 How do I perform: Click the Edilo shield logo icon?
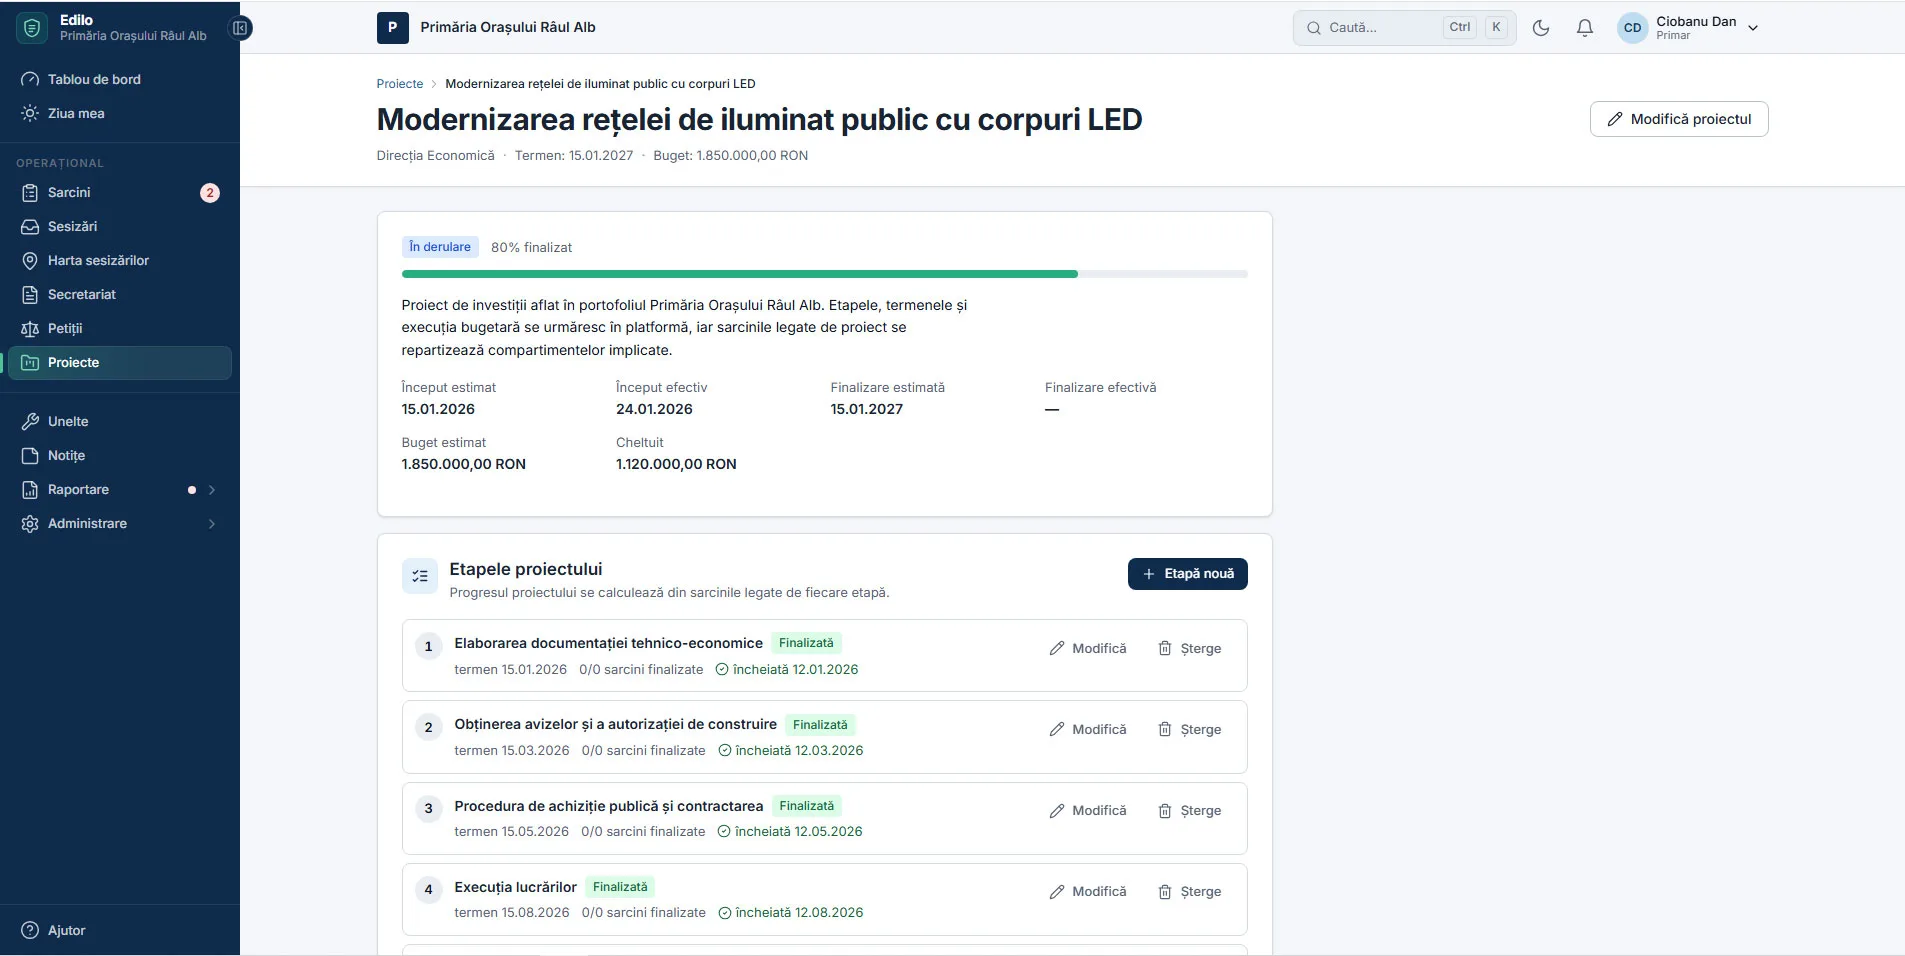[x=32, y=28]
